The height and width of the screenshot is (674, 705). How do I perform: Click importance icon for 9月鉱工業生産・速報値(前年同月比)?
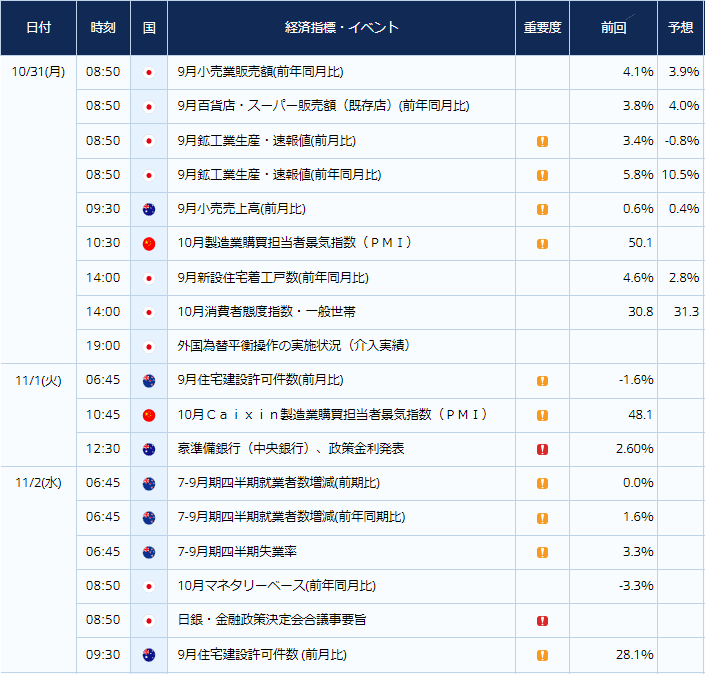[542, 175]
